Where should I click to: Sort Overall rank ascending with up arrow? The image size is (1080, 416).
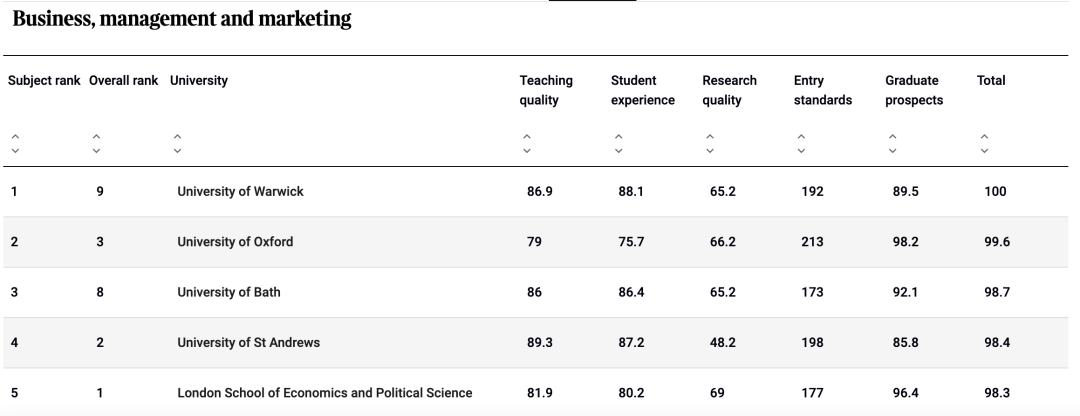coord(96,137)
